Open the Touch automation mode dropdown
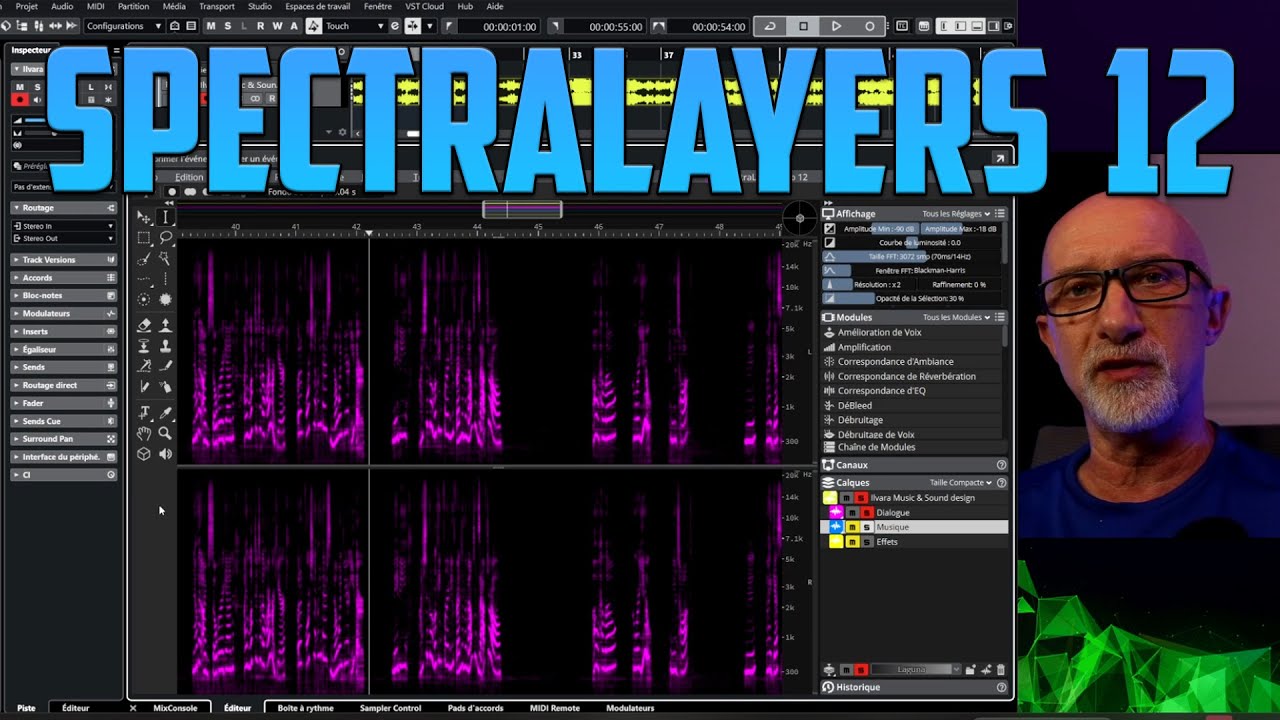This screenshot has height=720, width=1280. 355,26
